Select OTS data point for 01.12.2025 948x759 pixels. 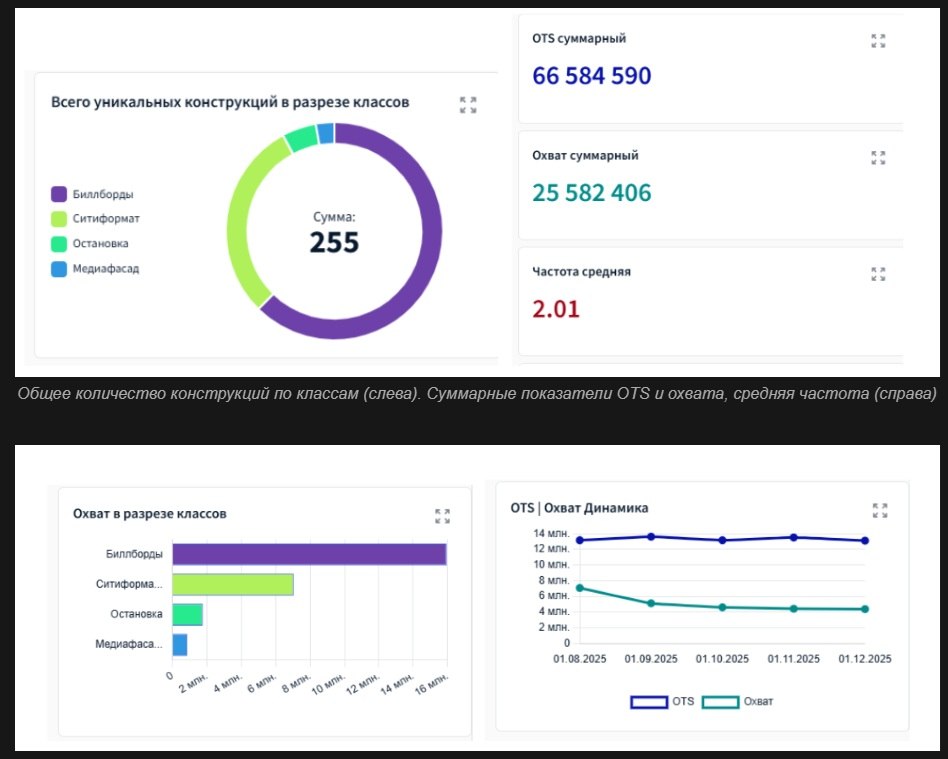(865, 541)
